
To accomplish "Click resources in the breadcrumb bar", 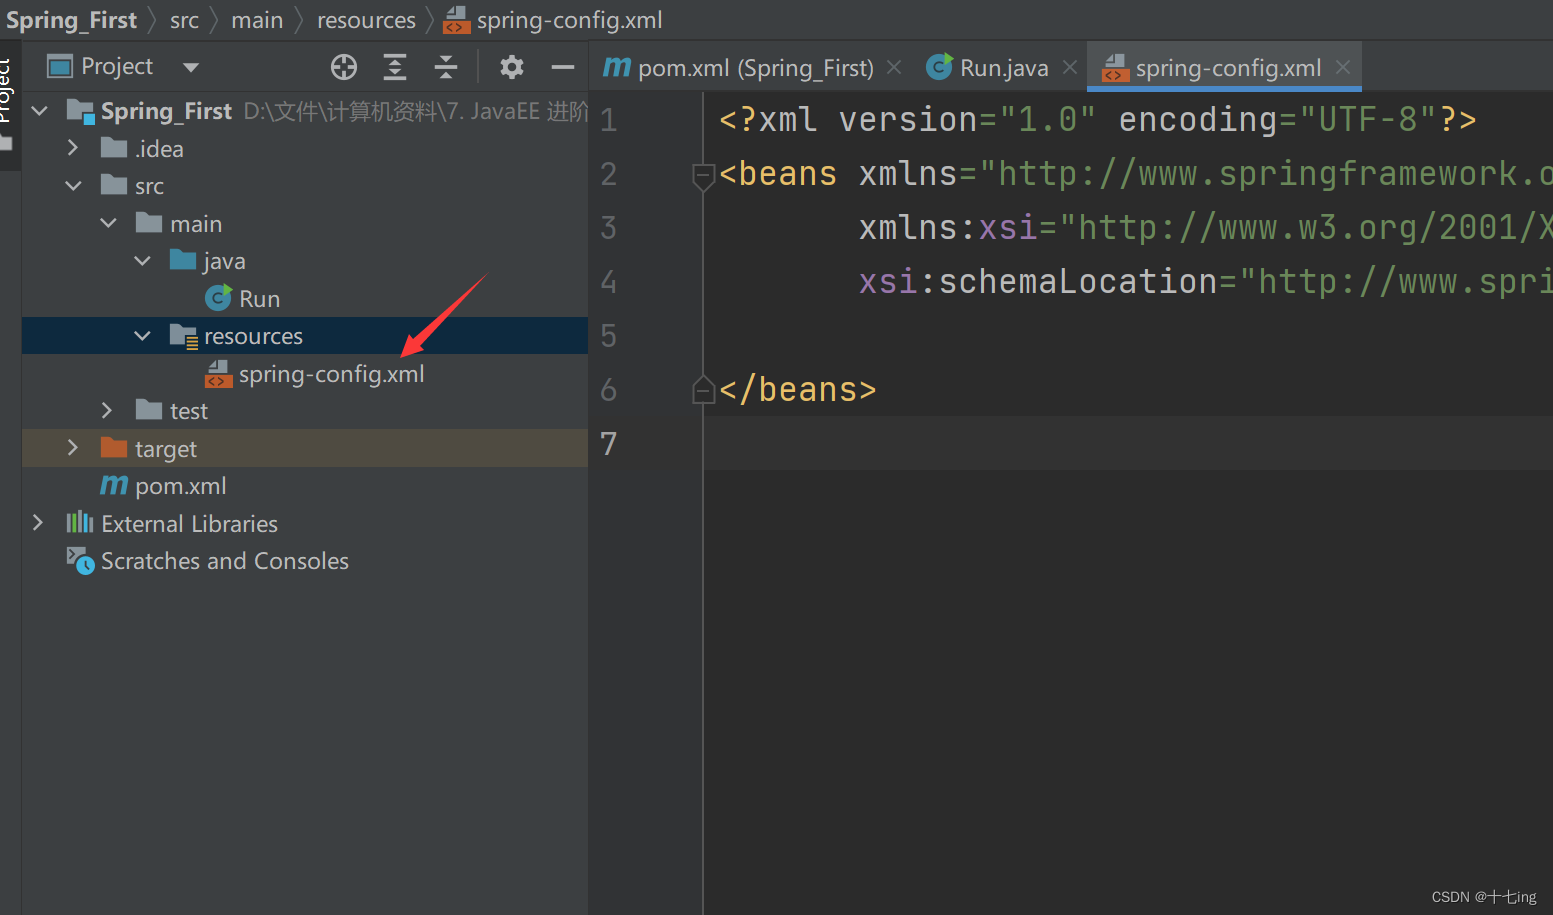I will (x=366, y=20).
